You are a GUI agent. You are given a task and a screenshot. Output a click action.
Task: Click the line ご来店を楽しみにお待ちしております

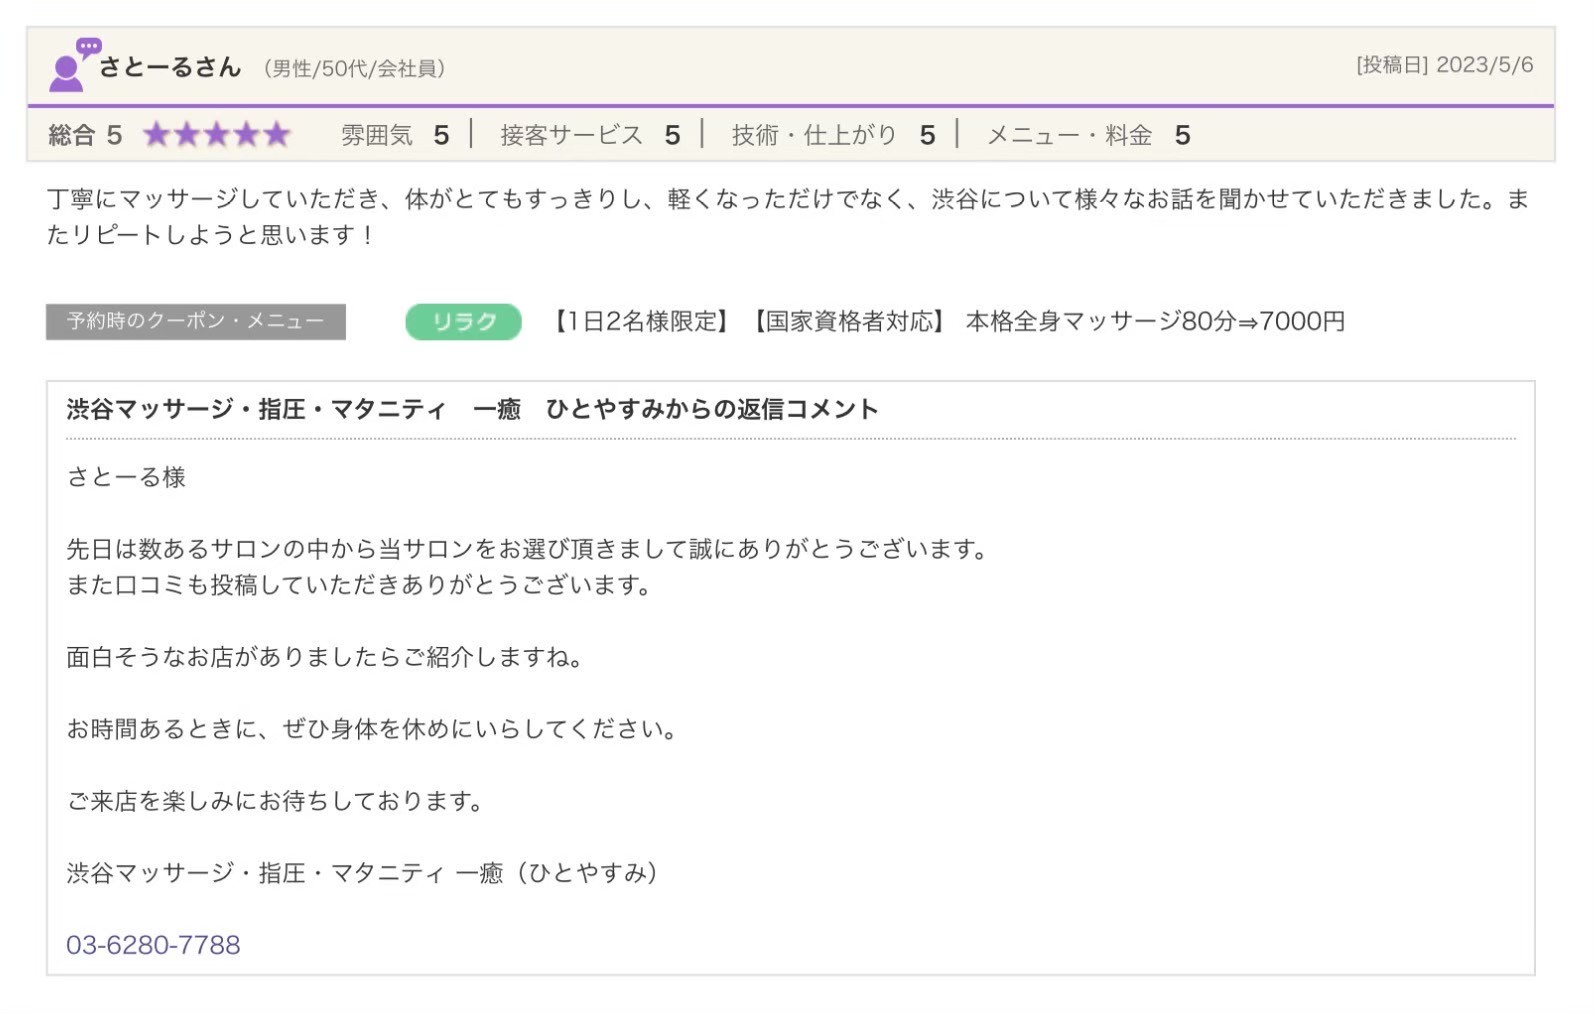coord(277,801)
